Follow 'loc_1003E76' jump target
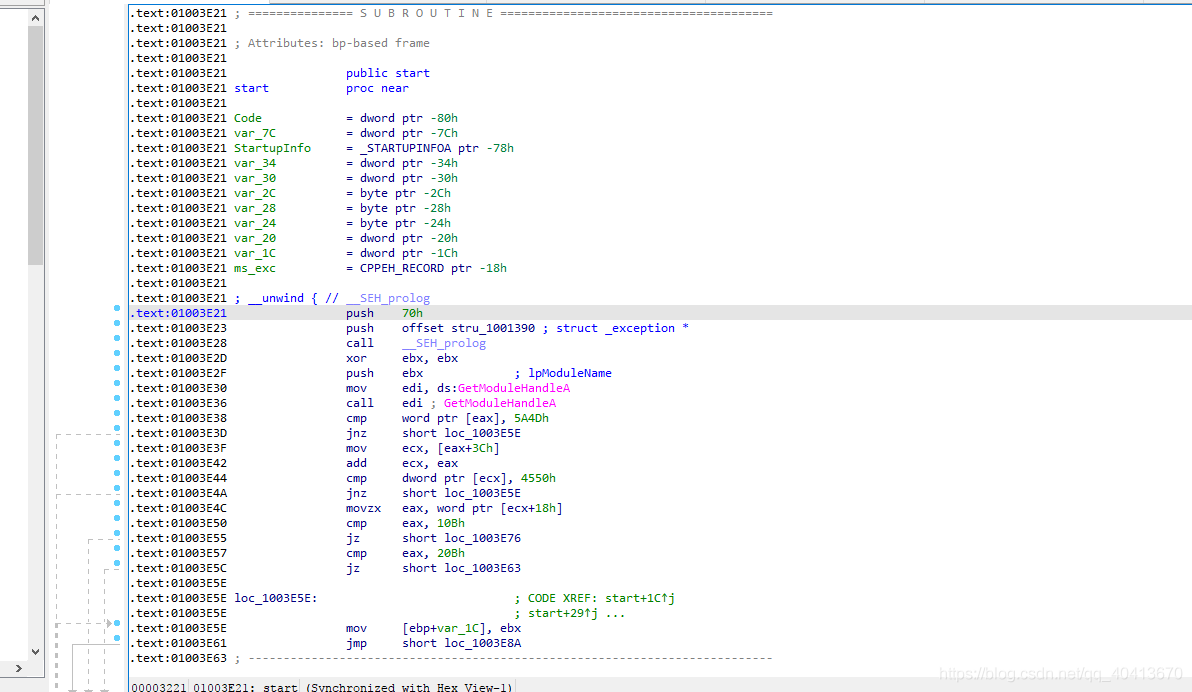This screenshot has width=1192, height=692. click(x=483, y=538)
